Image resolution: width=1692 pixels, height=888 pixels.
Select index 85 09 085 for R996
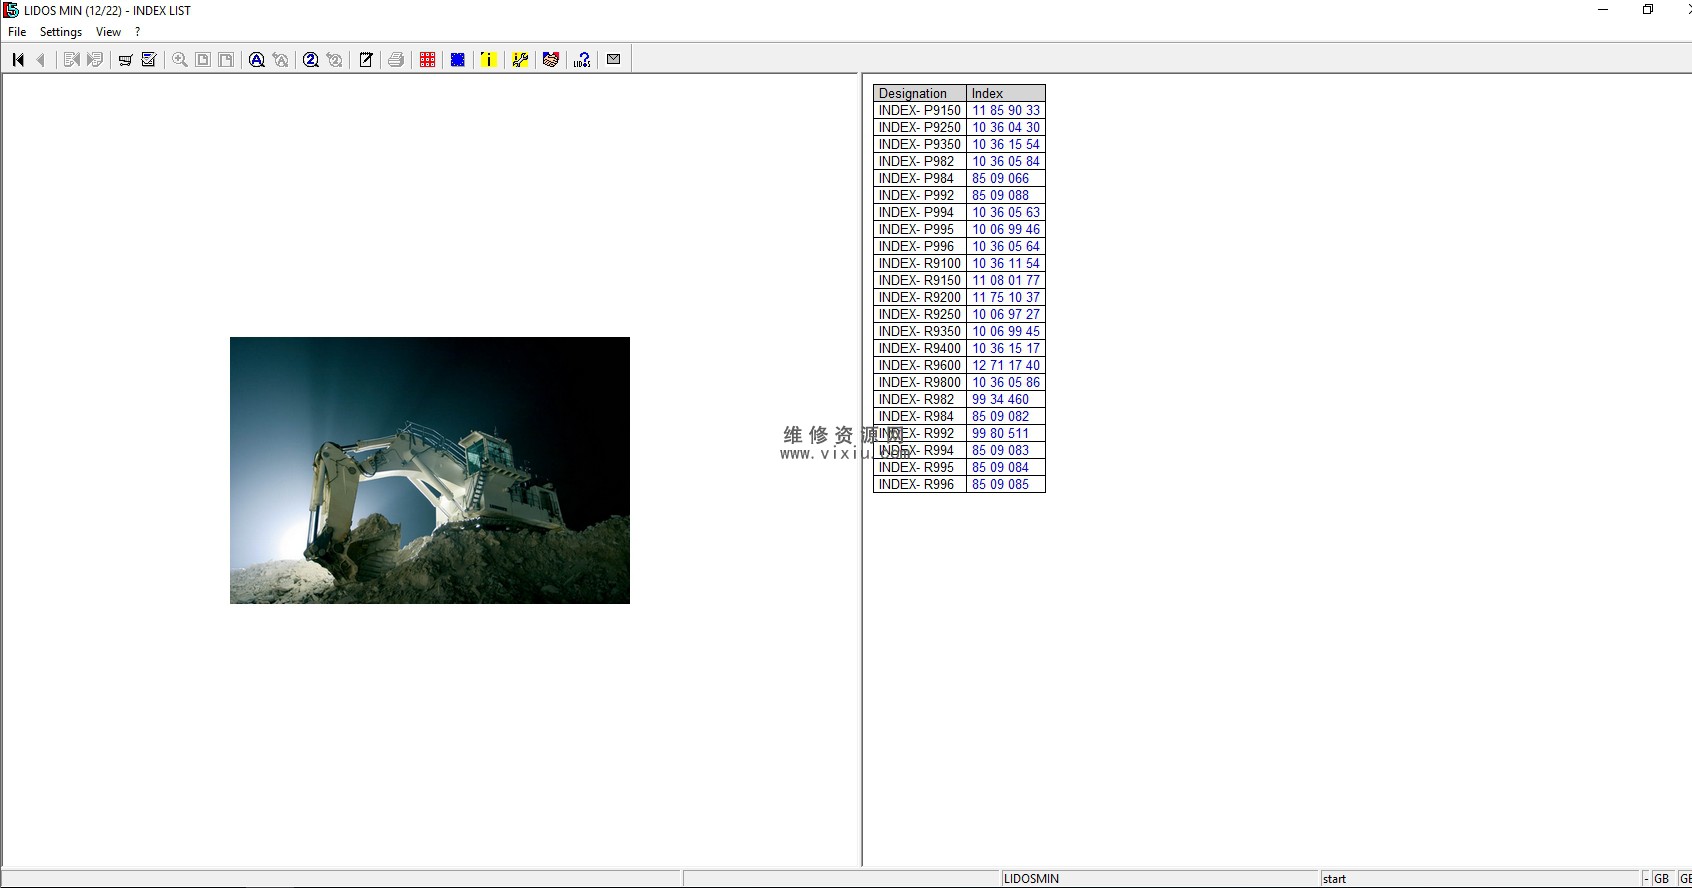(x=1000, y=485)
